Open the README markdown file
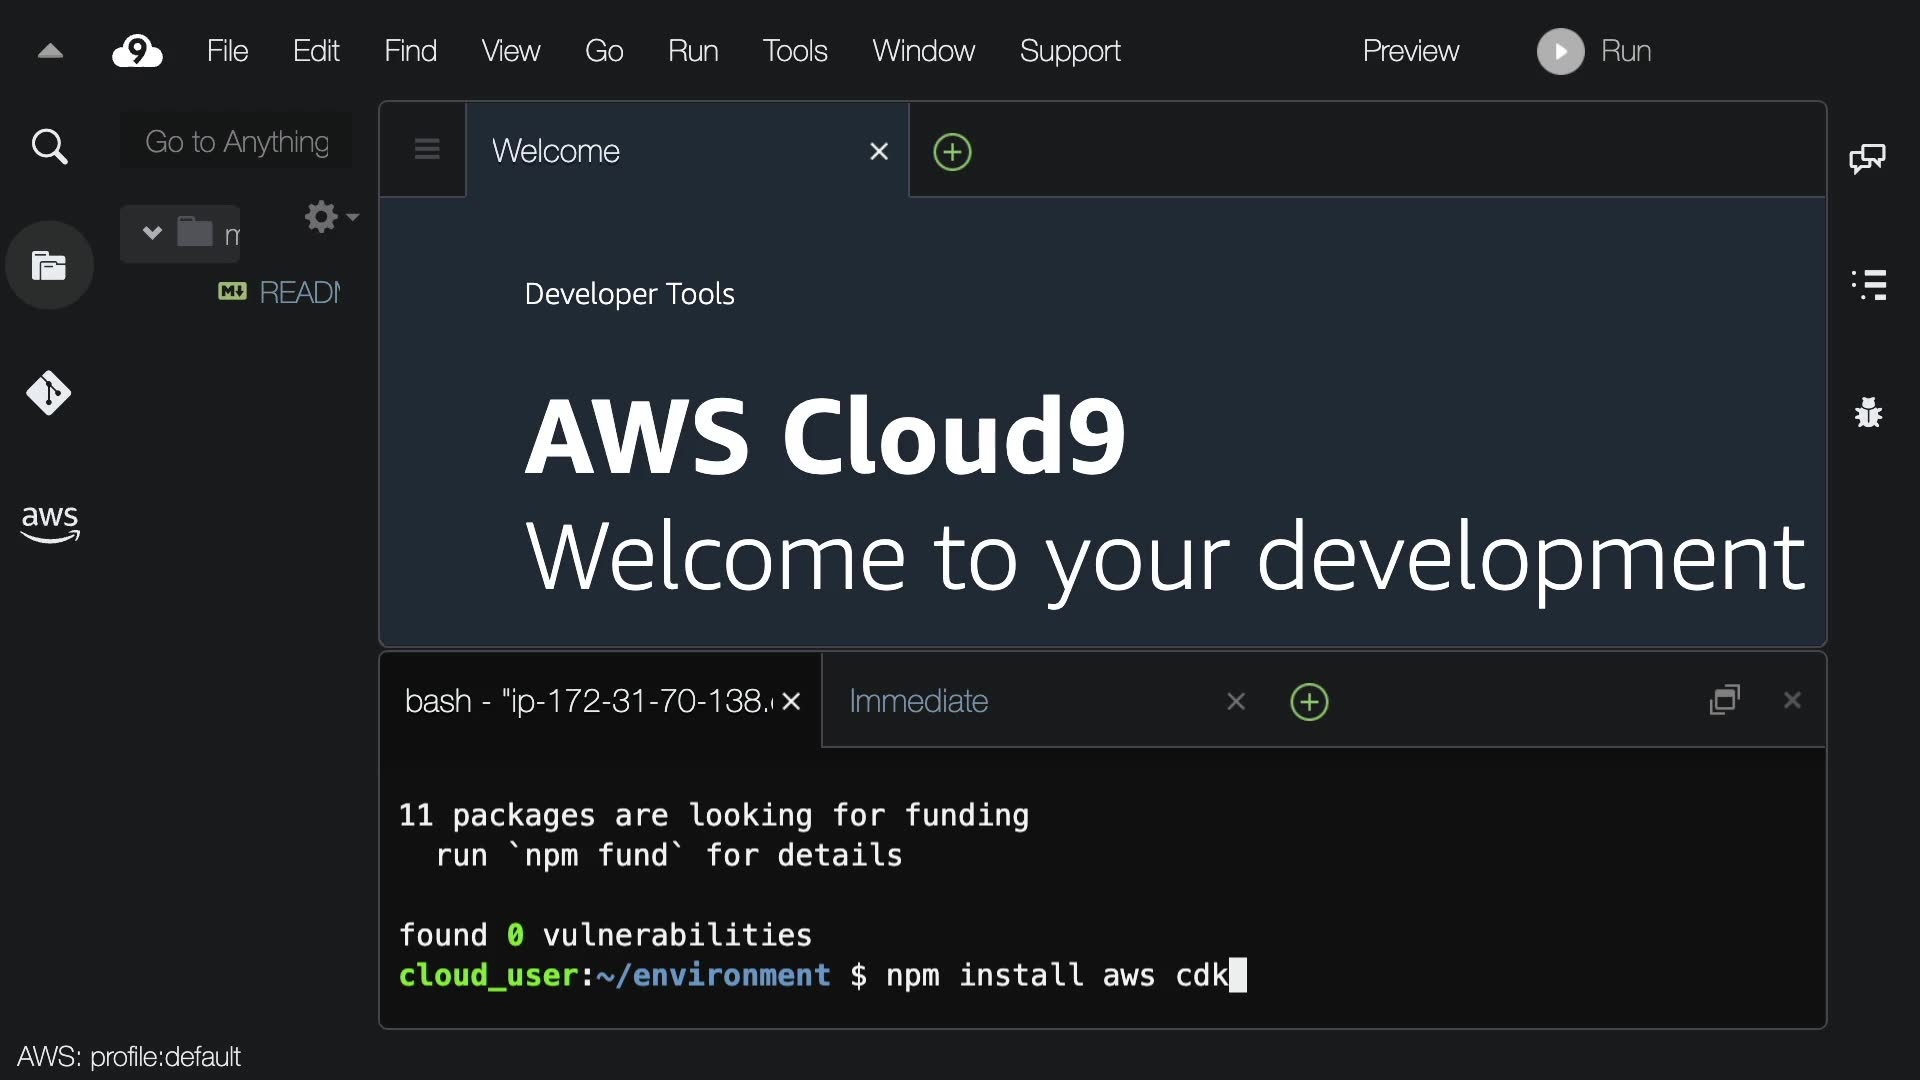 298,292
